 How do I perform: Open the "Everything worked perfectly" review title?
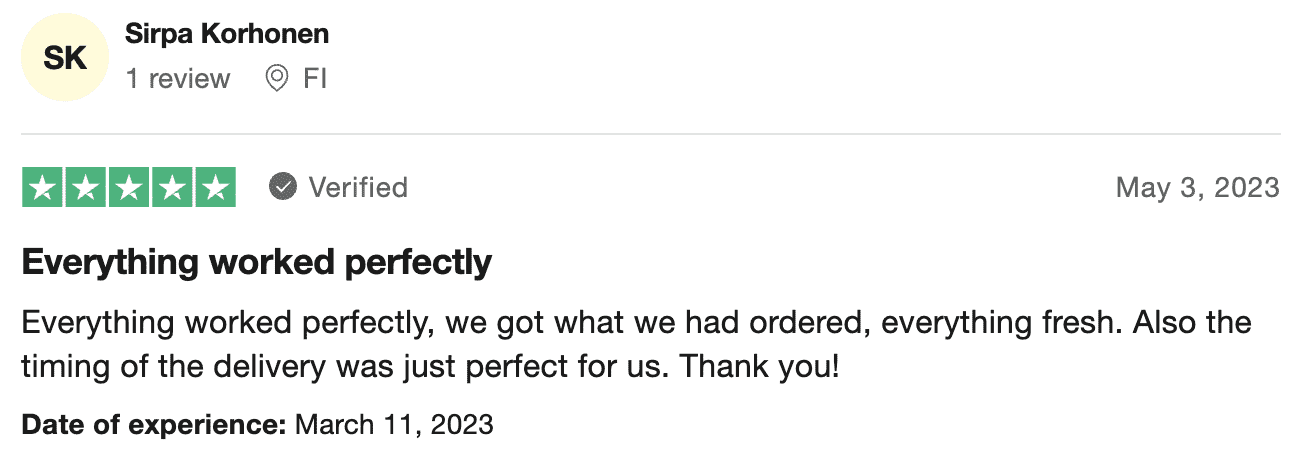click(x=256, y=262)
